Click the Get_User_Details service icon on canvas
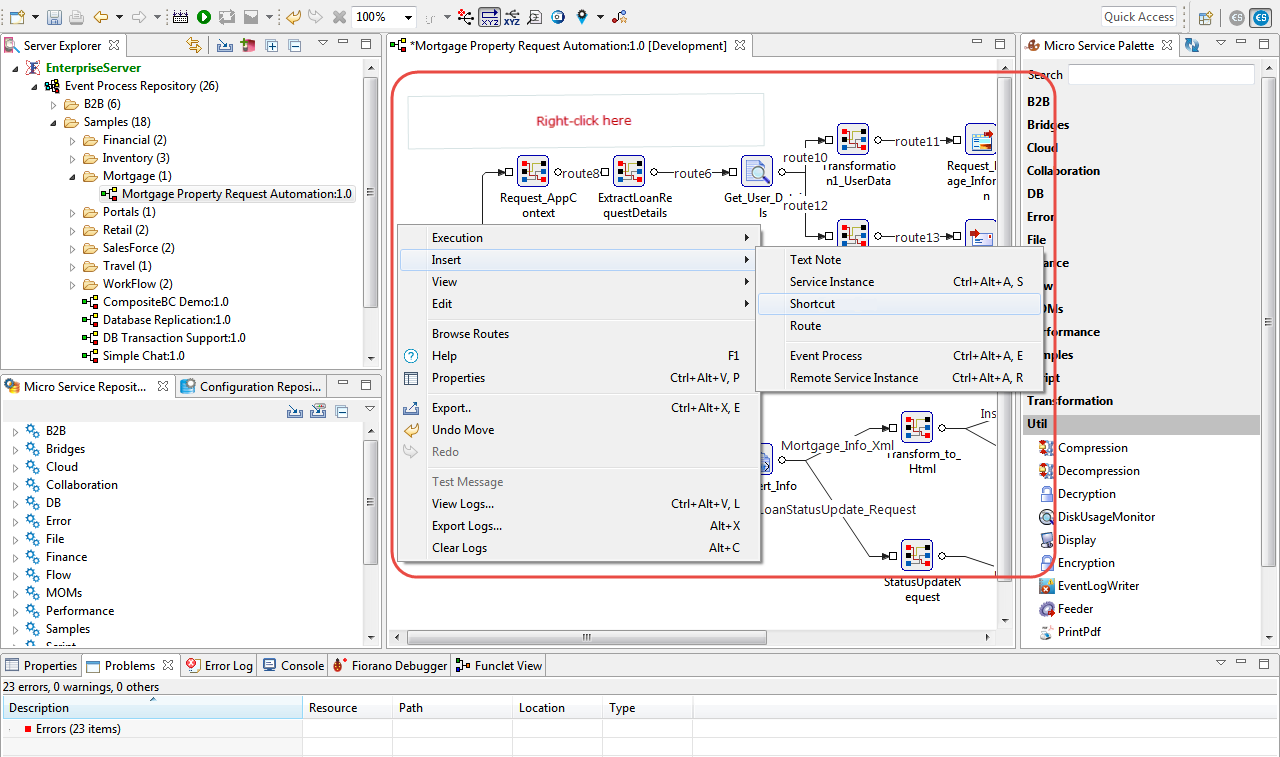Screen dimensions: 1280x757 757,172
